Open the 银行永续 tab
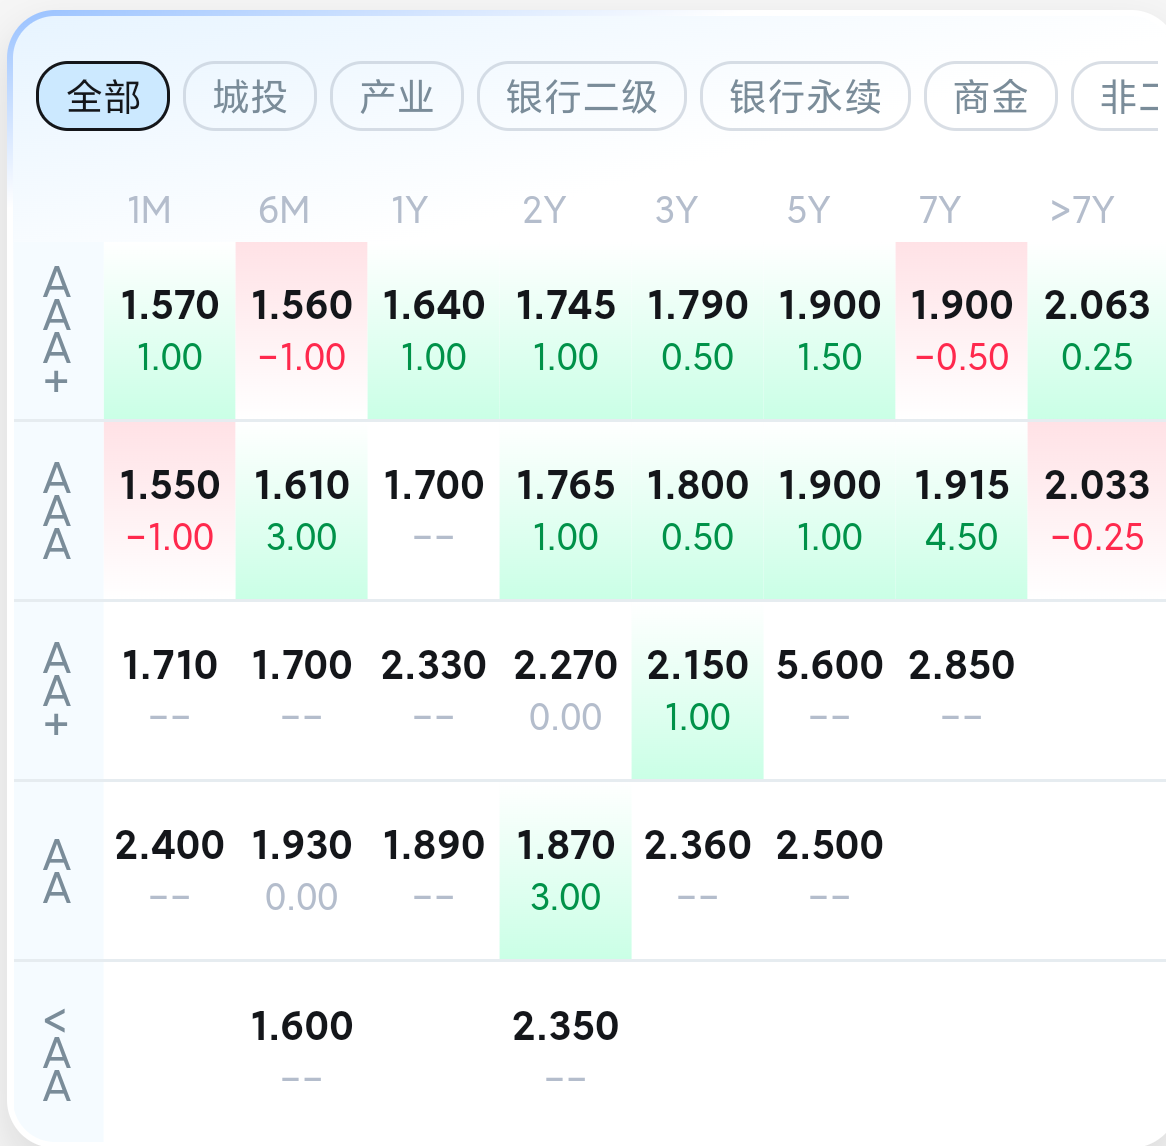1166x1146 pixels. [x=805, y=96]
